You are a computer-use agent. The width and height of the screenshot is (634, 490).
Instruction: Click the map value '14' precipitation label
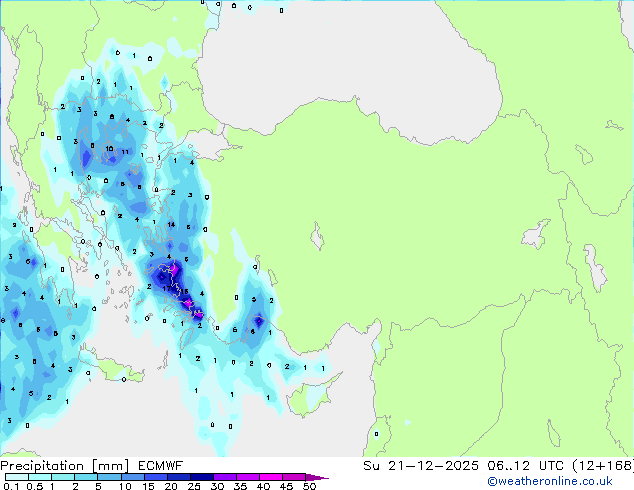tap(171, 225)
